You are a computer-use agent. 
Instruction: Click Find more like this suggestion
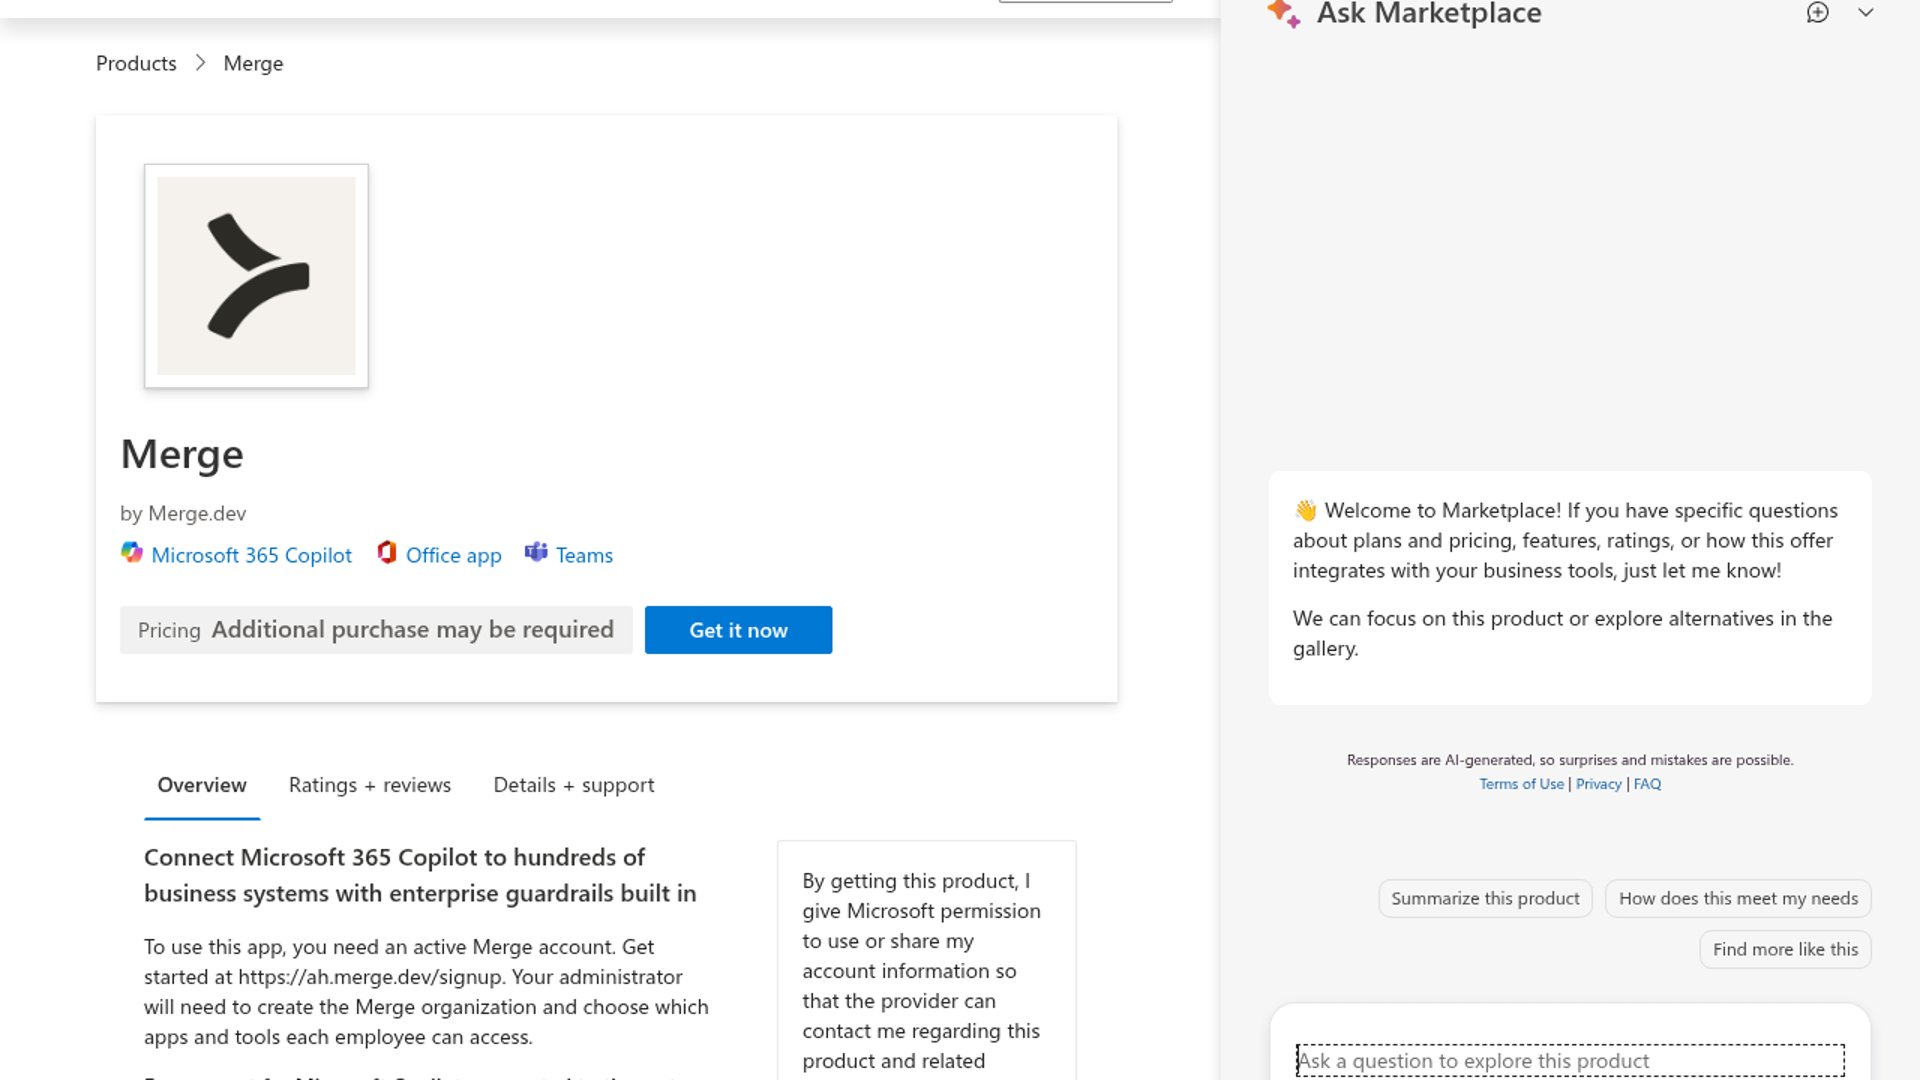tap(1785, 949)
